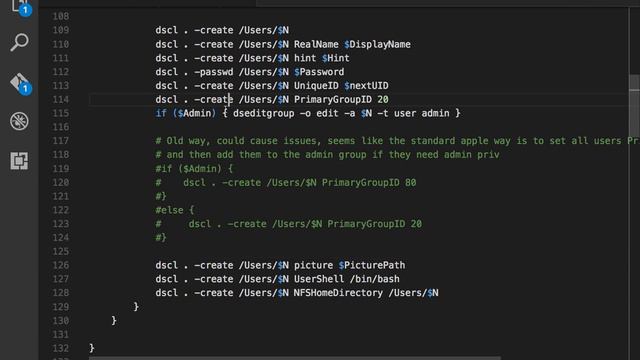This screenshot has width=640, height=360.
Task: Open the Explorer files view
Action: pos(19,6)
